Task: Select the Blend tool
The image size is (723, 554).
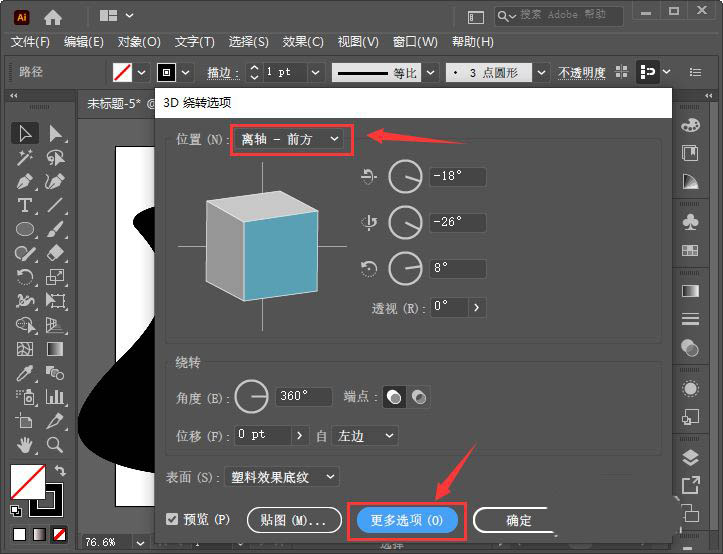Action: 55,373
